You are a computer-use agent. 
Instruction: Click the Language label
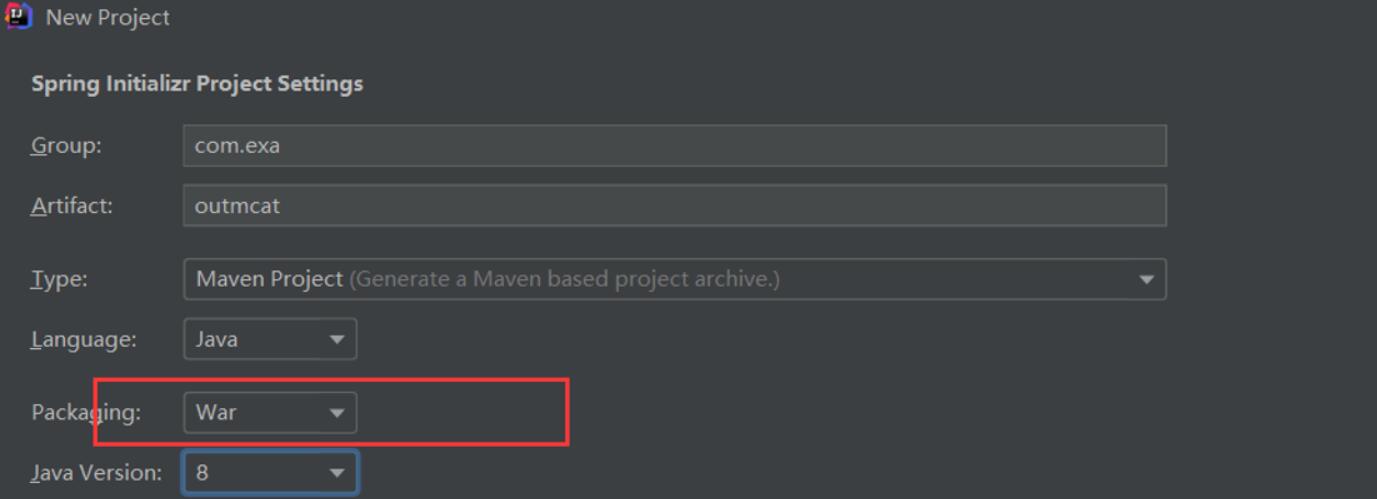84,340
